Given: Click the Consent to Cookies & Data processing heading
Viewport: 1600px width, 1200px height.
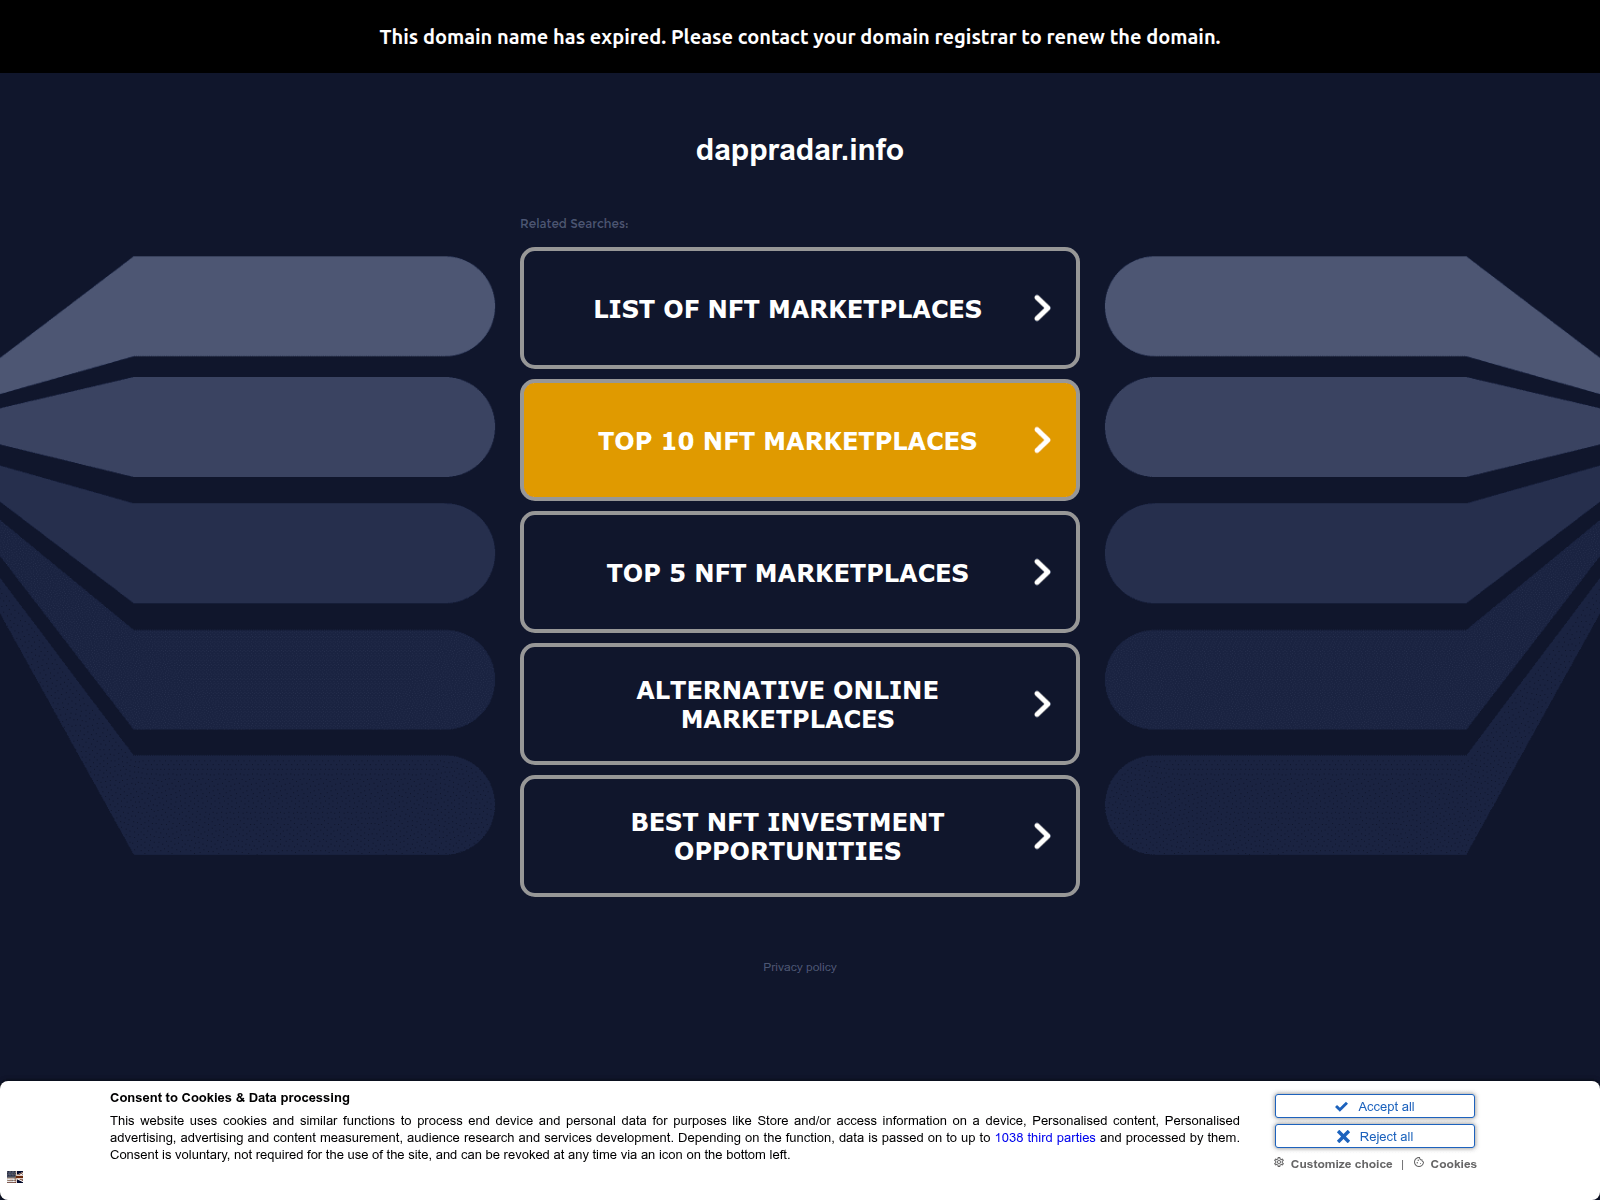Looking at the screenshot, I should tap(230, 1098).
